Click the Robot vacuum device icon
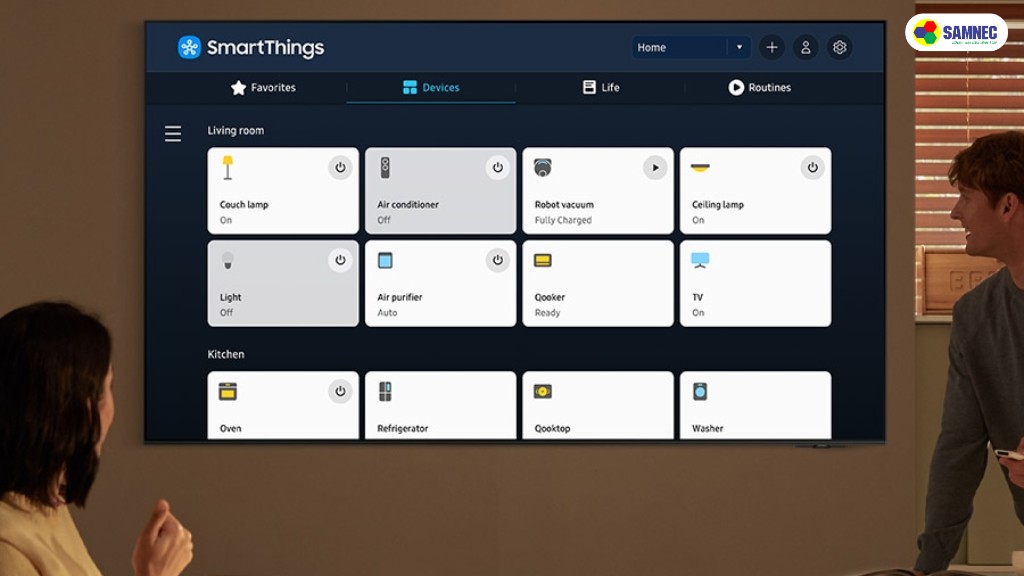 [x=543, y=168]
